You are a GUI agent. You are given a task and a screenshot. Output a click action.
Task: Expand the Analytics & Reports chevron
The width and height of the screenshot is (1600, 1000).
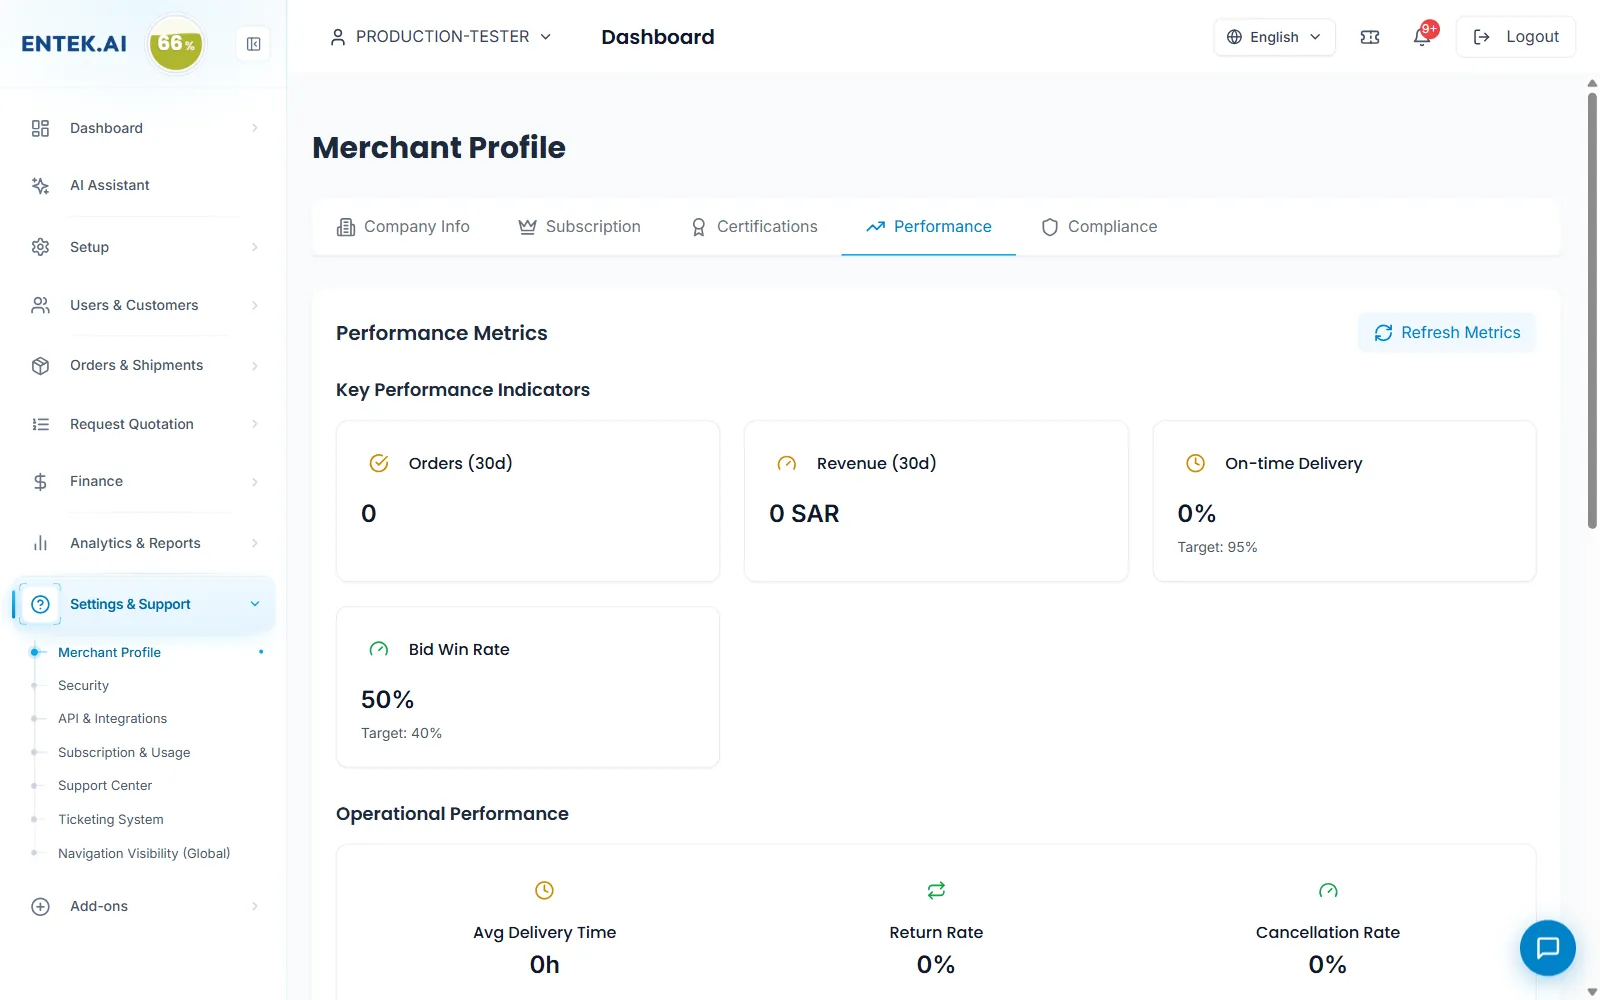point(255,543)
